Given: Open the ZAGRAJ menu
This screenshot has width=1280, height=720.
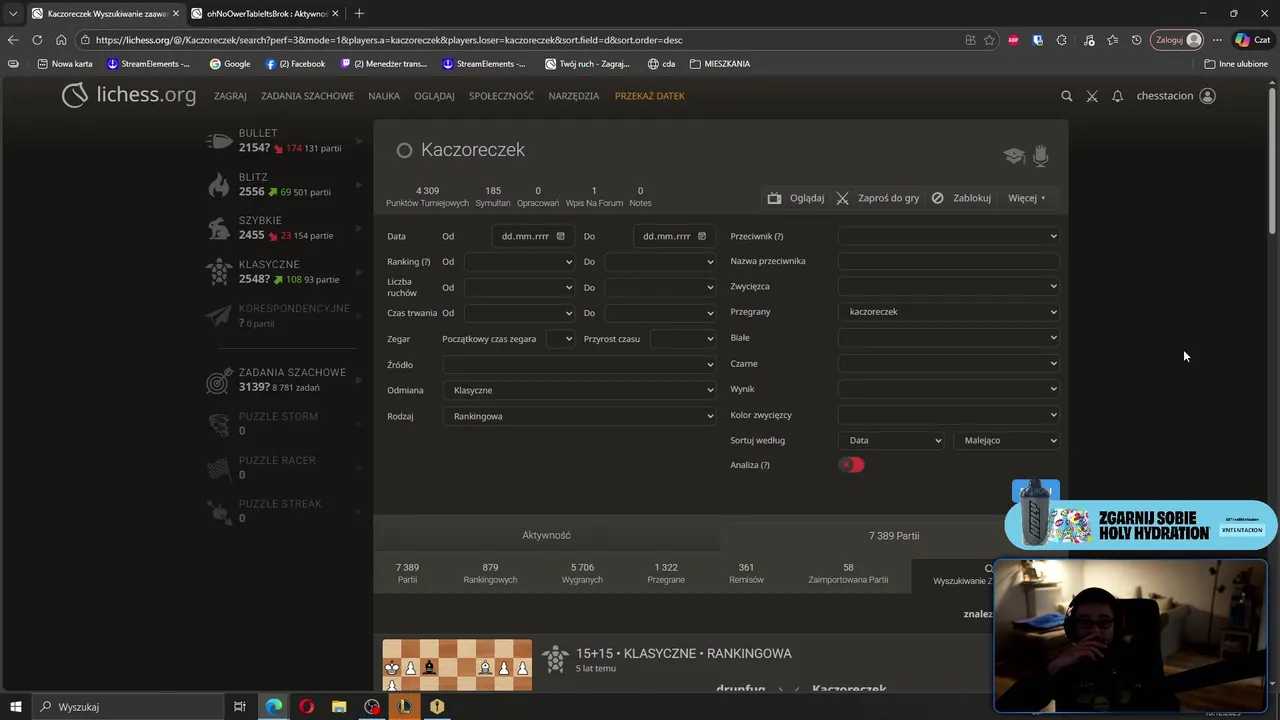Looking at the screenshot, I should (230, 96).
